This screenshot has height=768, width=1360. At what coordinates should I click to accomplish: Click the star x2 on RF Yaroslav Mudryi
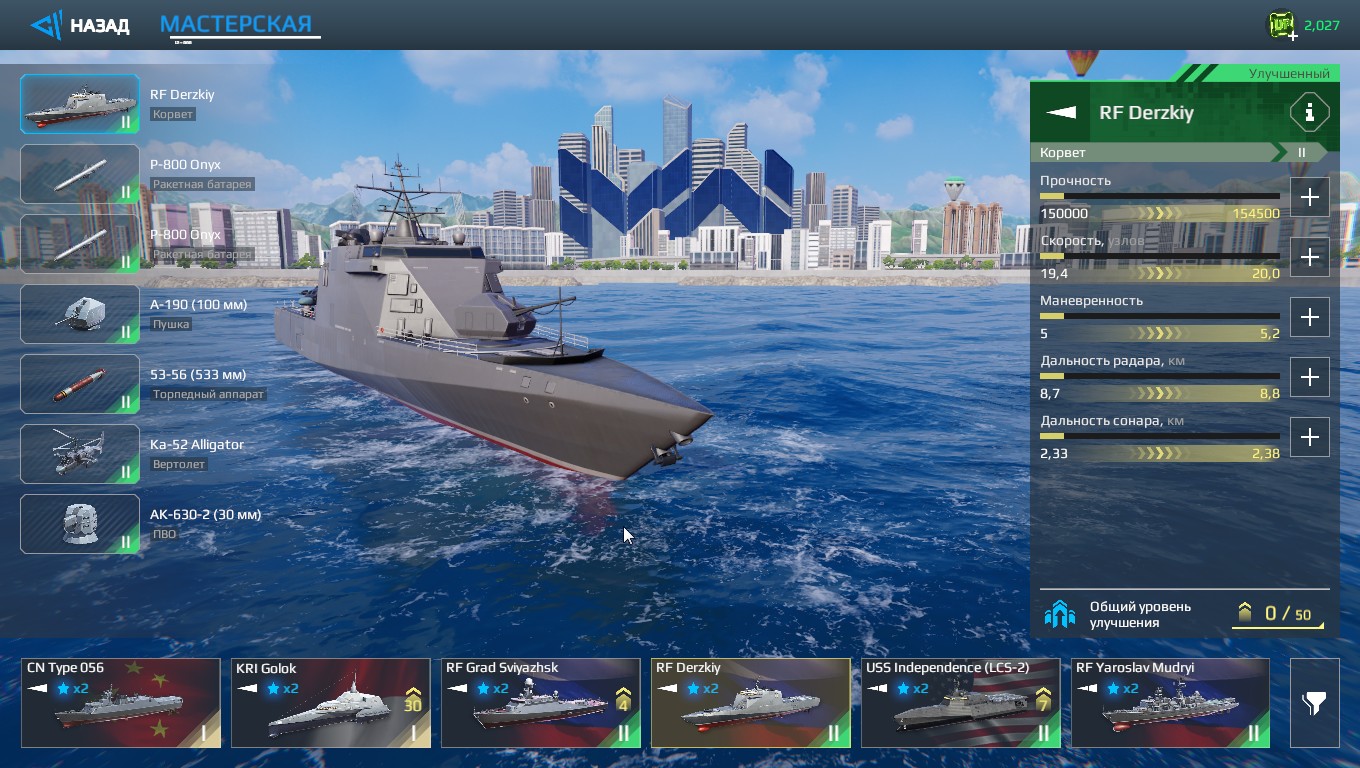[x=1123, y=688]
